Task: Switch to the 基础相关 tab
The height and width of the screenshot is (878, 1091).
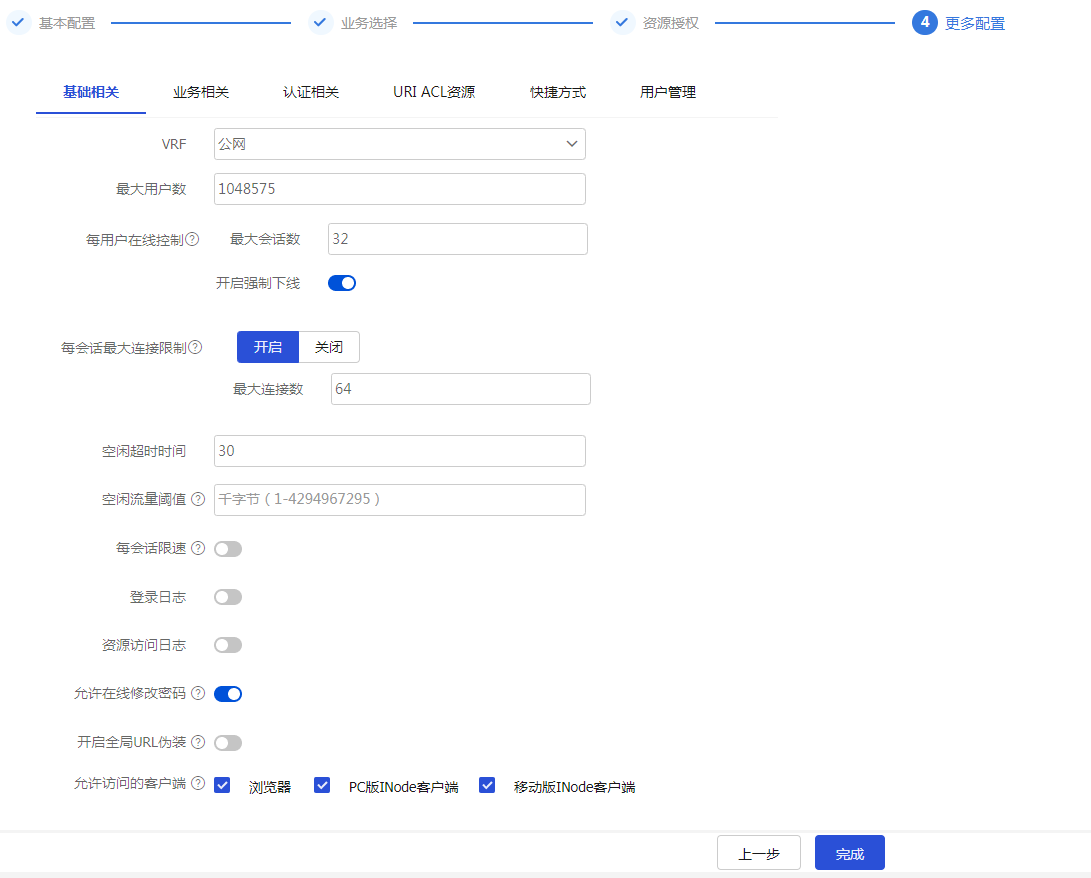Action: coord(91,92)
